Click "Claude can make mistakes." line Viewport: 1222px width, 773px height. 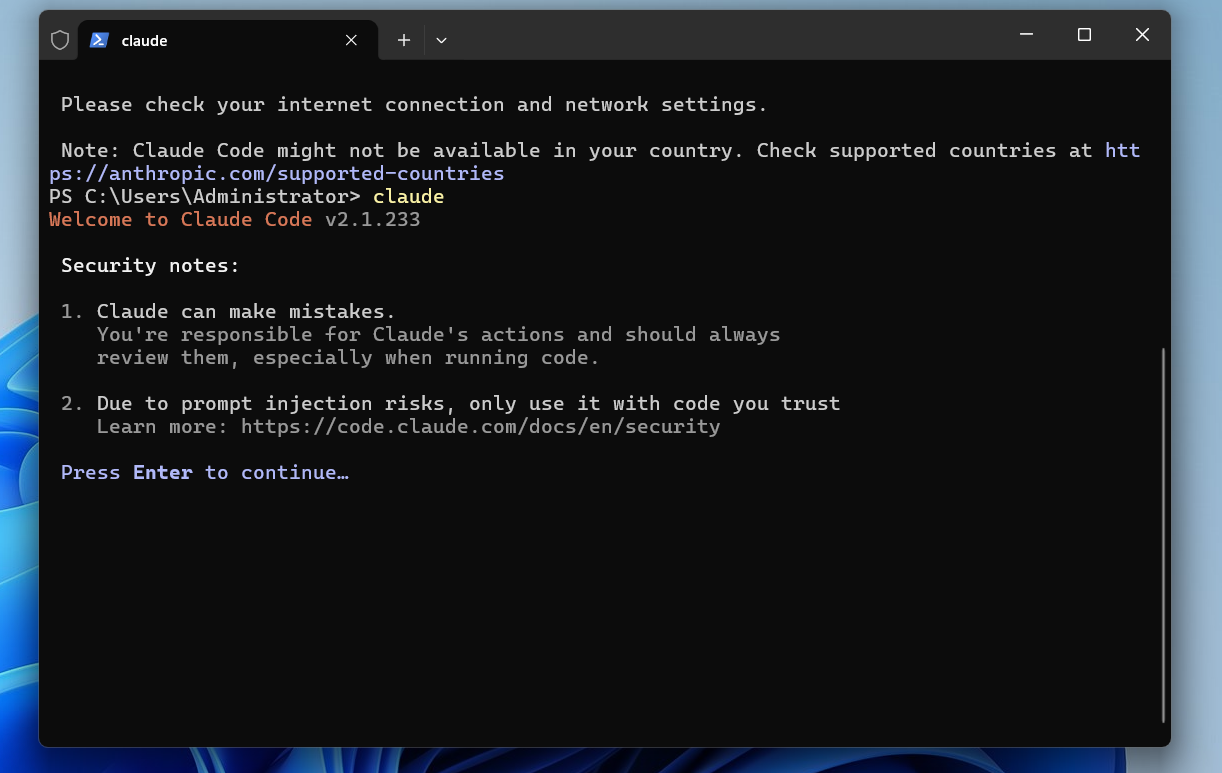(246, 311)
